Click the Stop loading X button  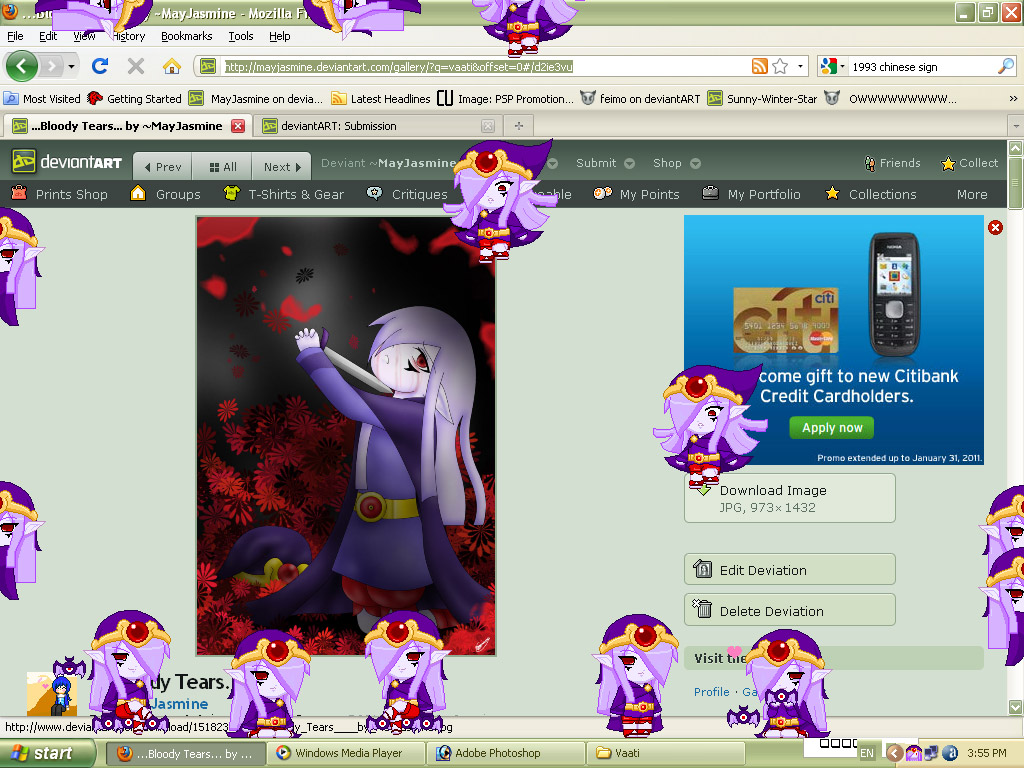[x=136, y=66]
